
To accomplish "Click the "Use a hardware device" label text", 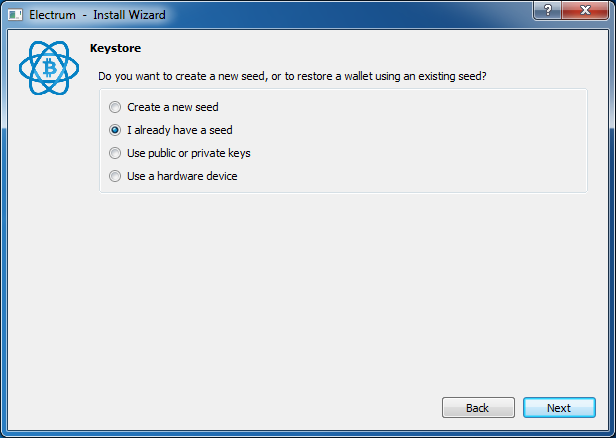I will tap(182, 176).
